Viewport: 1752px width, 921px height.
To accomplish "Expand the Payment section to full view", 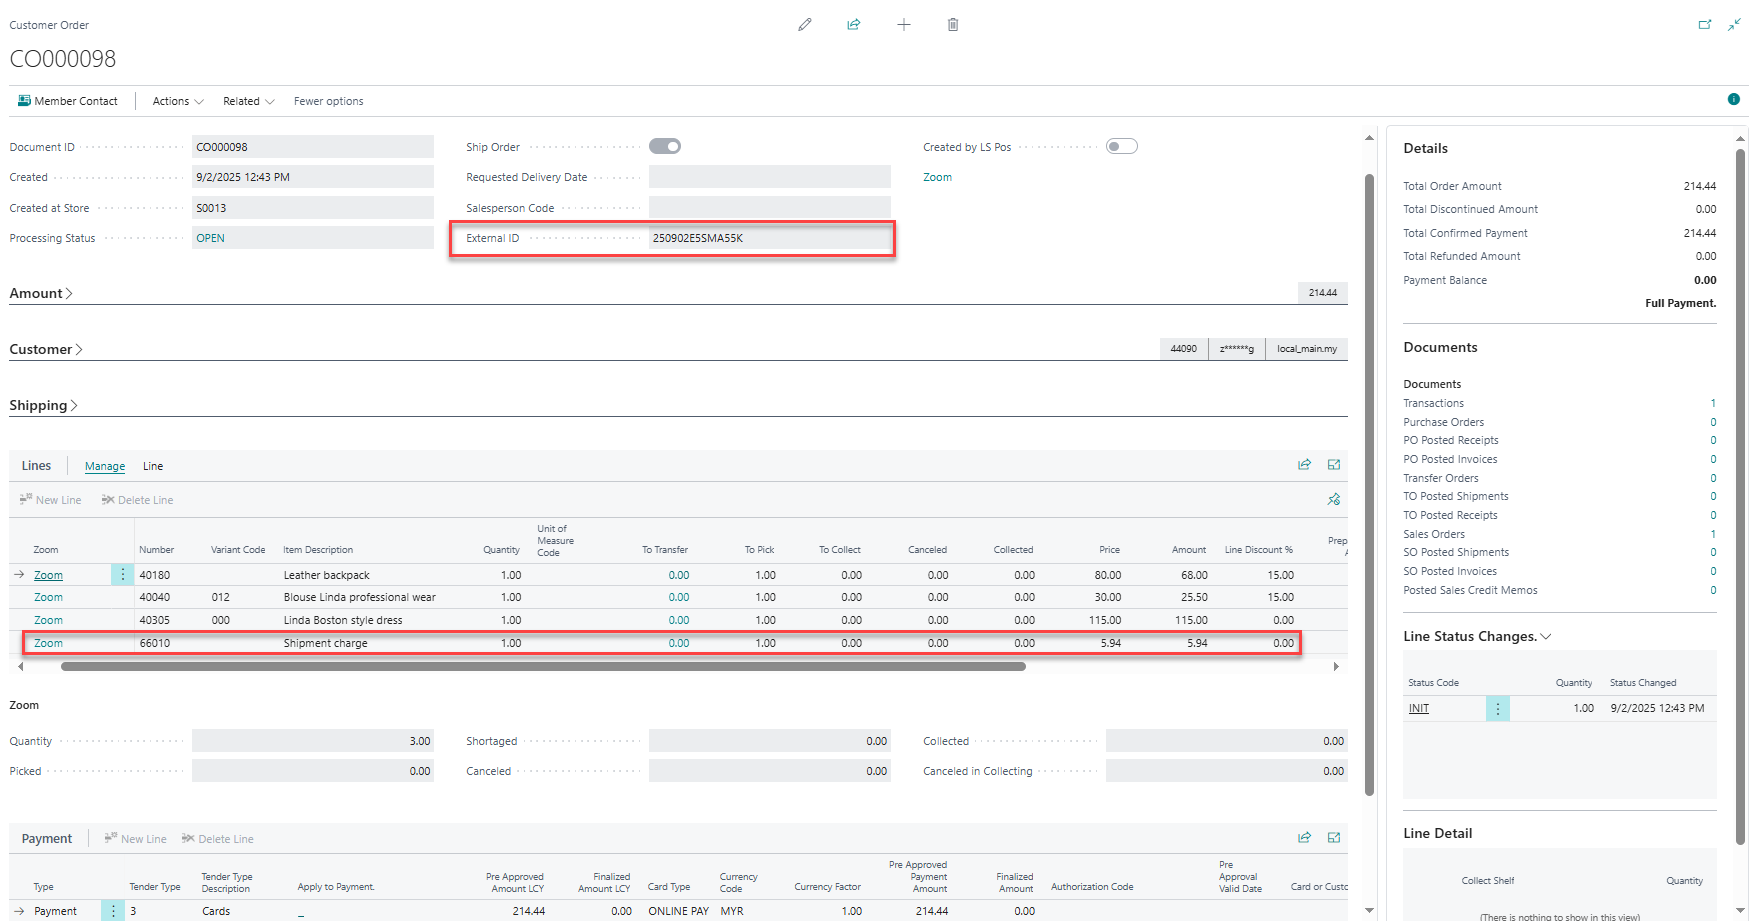I will (1334, 838).
